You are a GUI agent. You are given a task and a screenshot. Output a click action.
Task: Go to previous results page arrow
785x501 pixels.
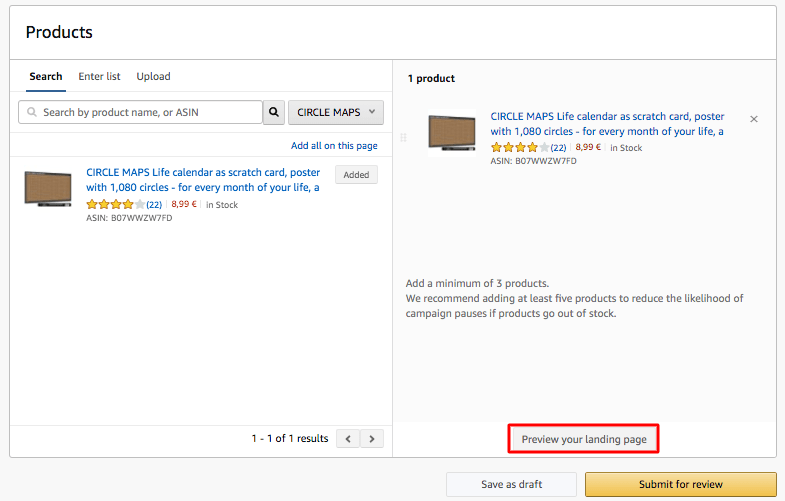click(x=348, y=439)
